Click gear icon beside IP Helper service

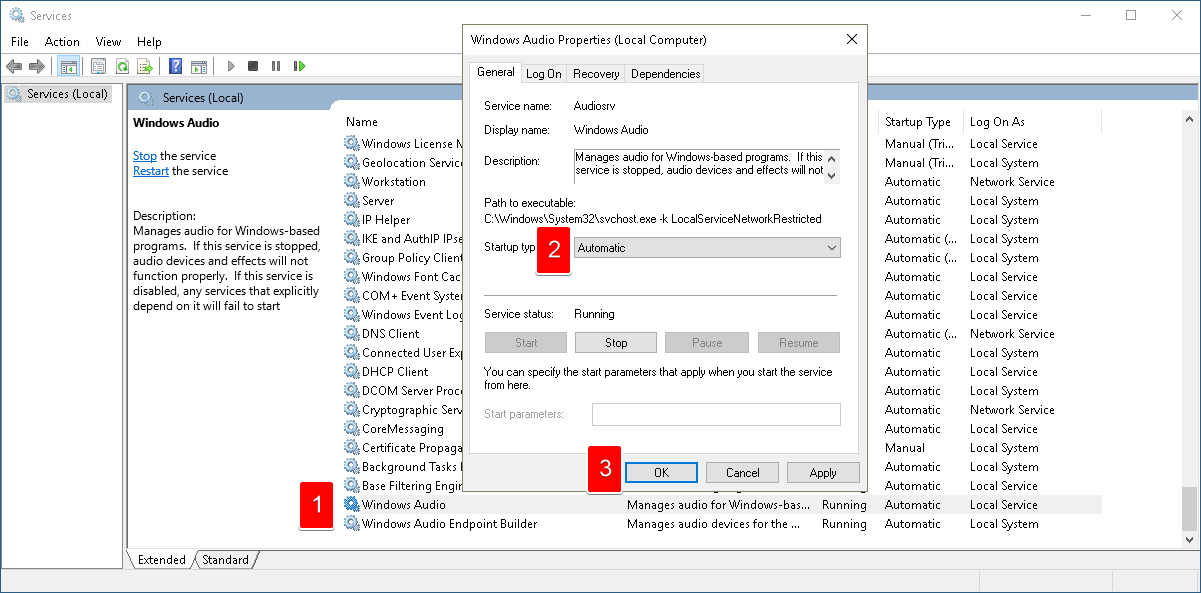pos(351,220)
